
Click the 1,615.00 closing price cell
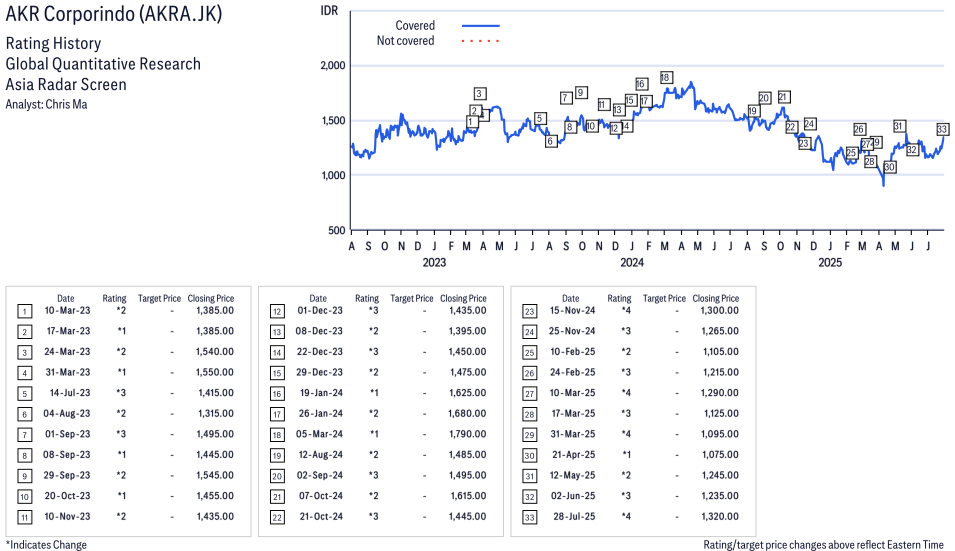pos(468,496)
